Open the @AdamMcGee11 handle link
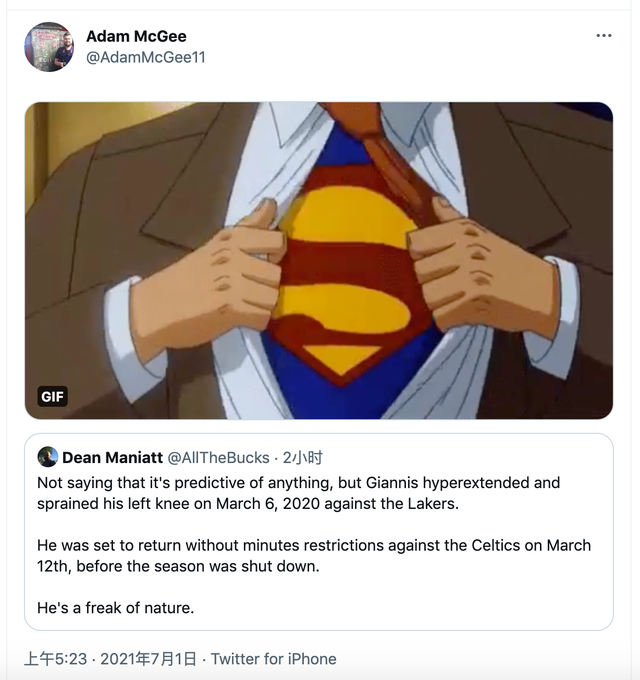Viewport: 640px width, 680px height. point(146,58)
